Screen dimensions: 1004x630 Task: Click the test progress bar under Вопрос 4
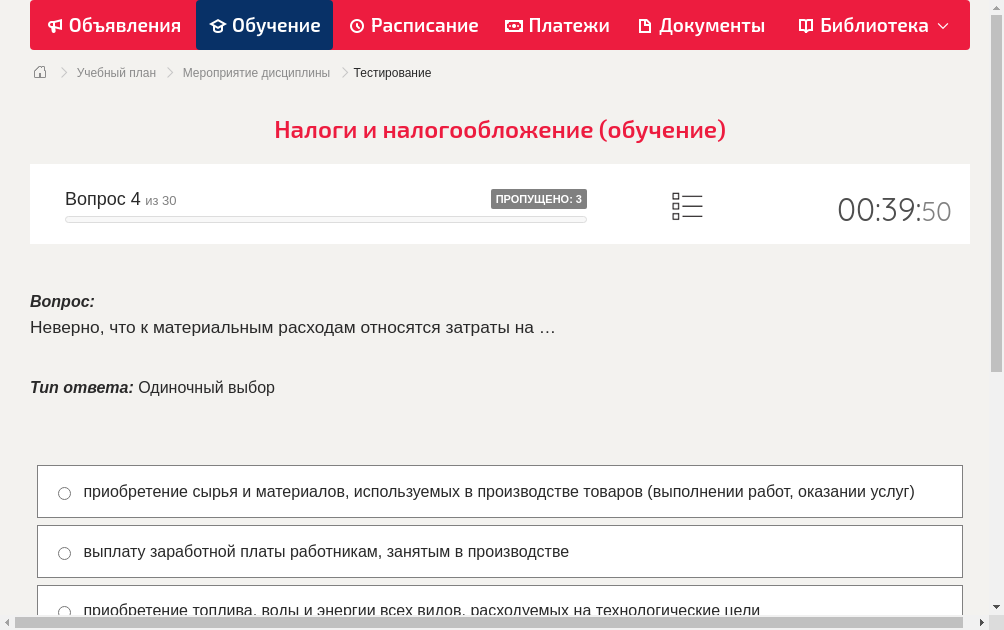325,219
